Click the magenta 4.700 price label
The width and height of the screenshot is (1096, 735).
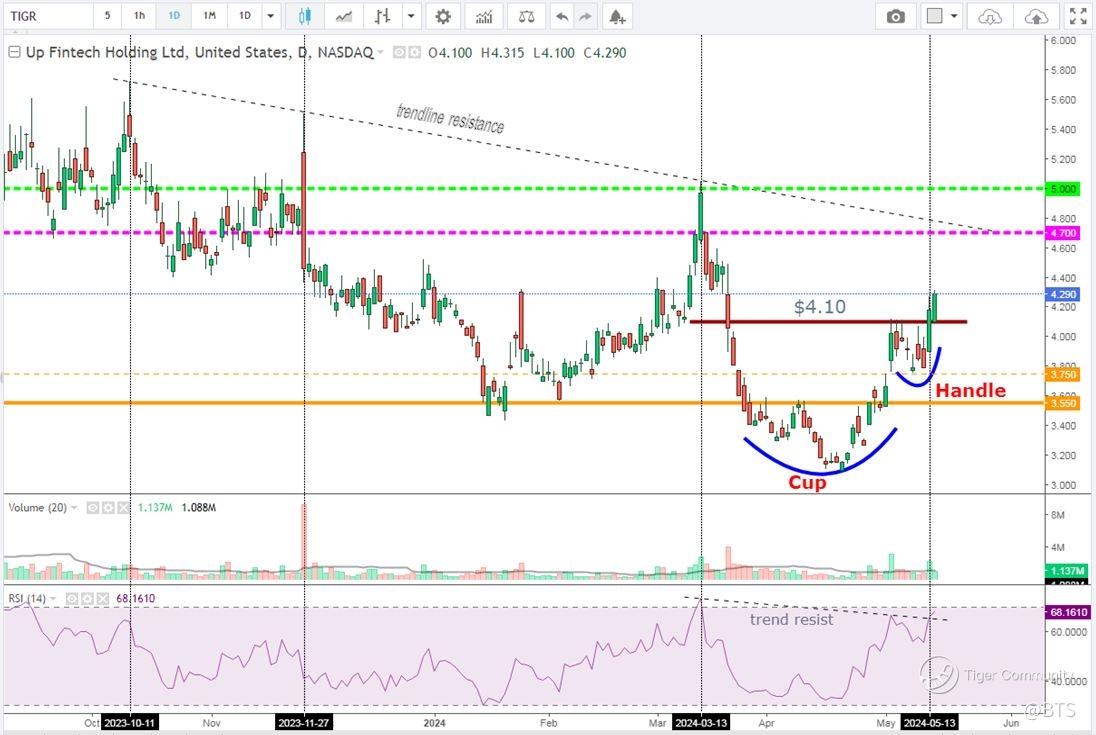(x=1062, y=233)
